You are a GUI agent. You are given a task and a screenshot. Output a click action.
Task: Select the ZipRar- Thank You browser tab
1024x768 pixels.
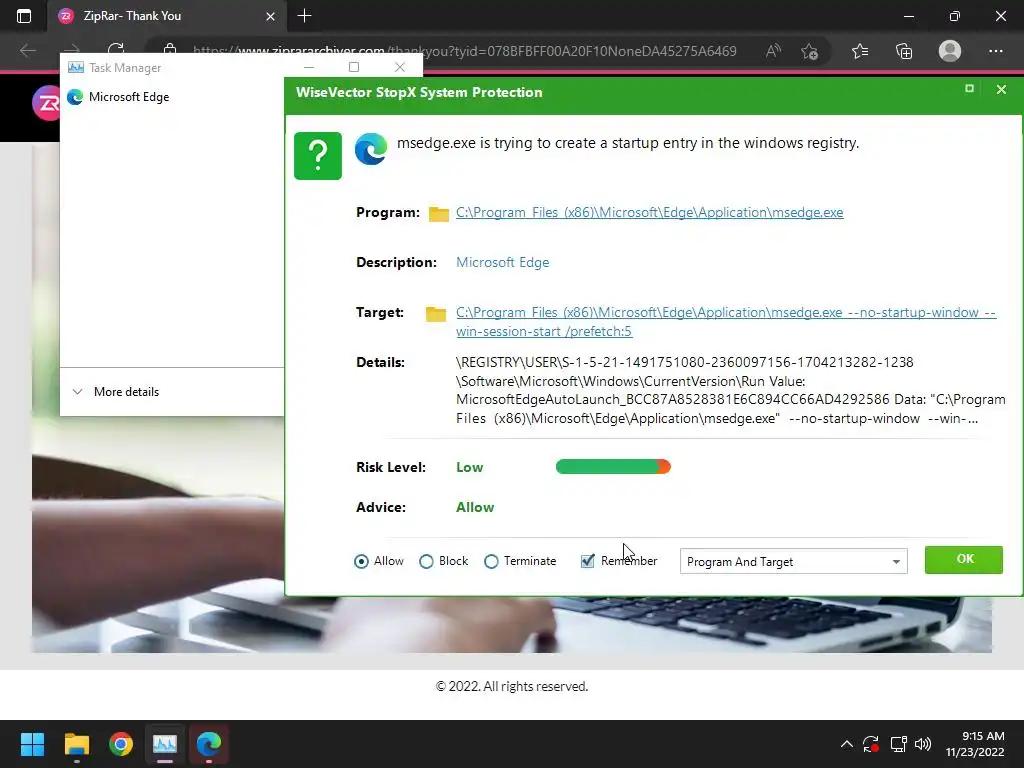[x=167, y=16]
